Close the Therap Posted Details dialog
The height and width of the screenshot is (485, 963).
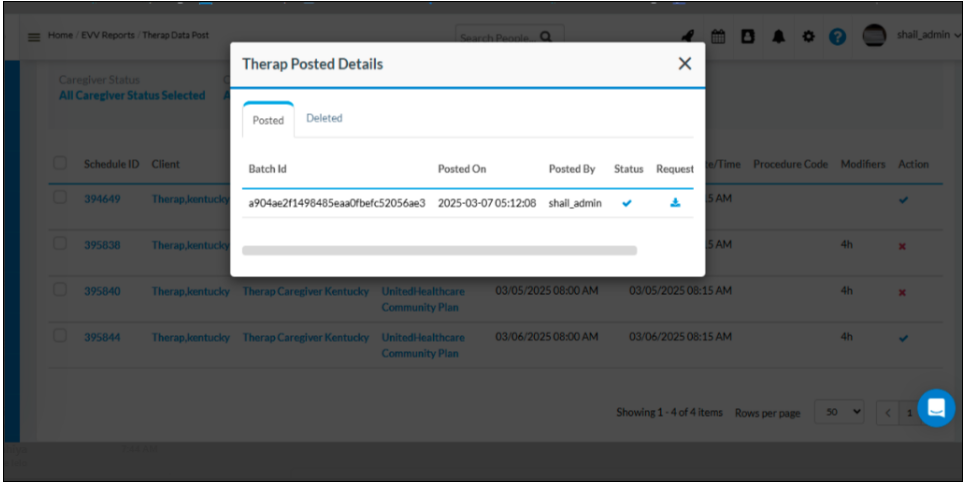pos(684,64)
